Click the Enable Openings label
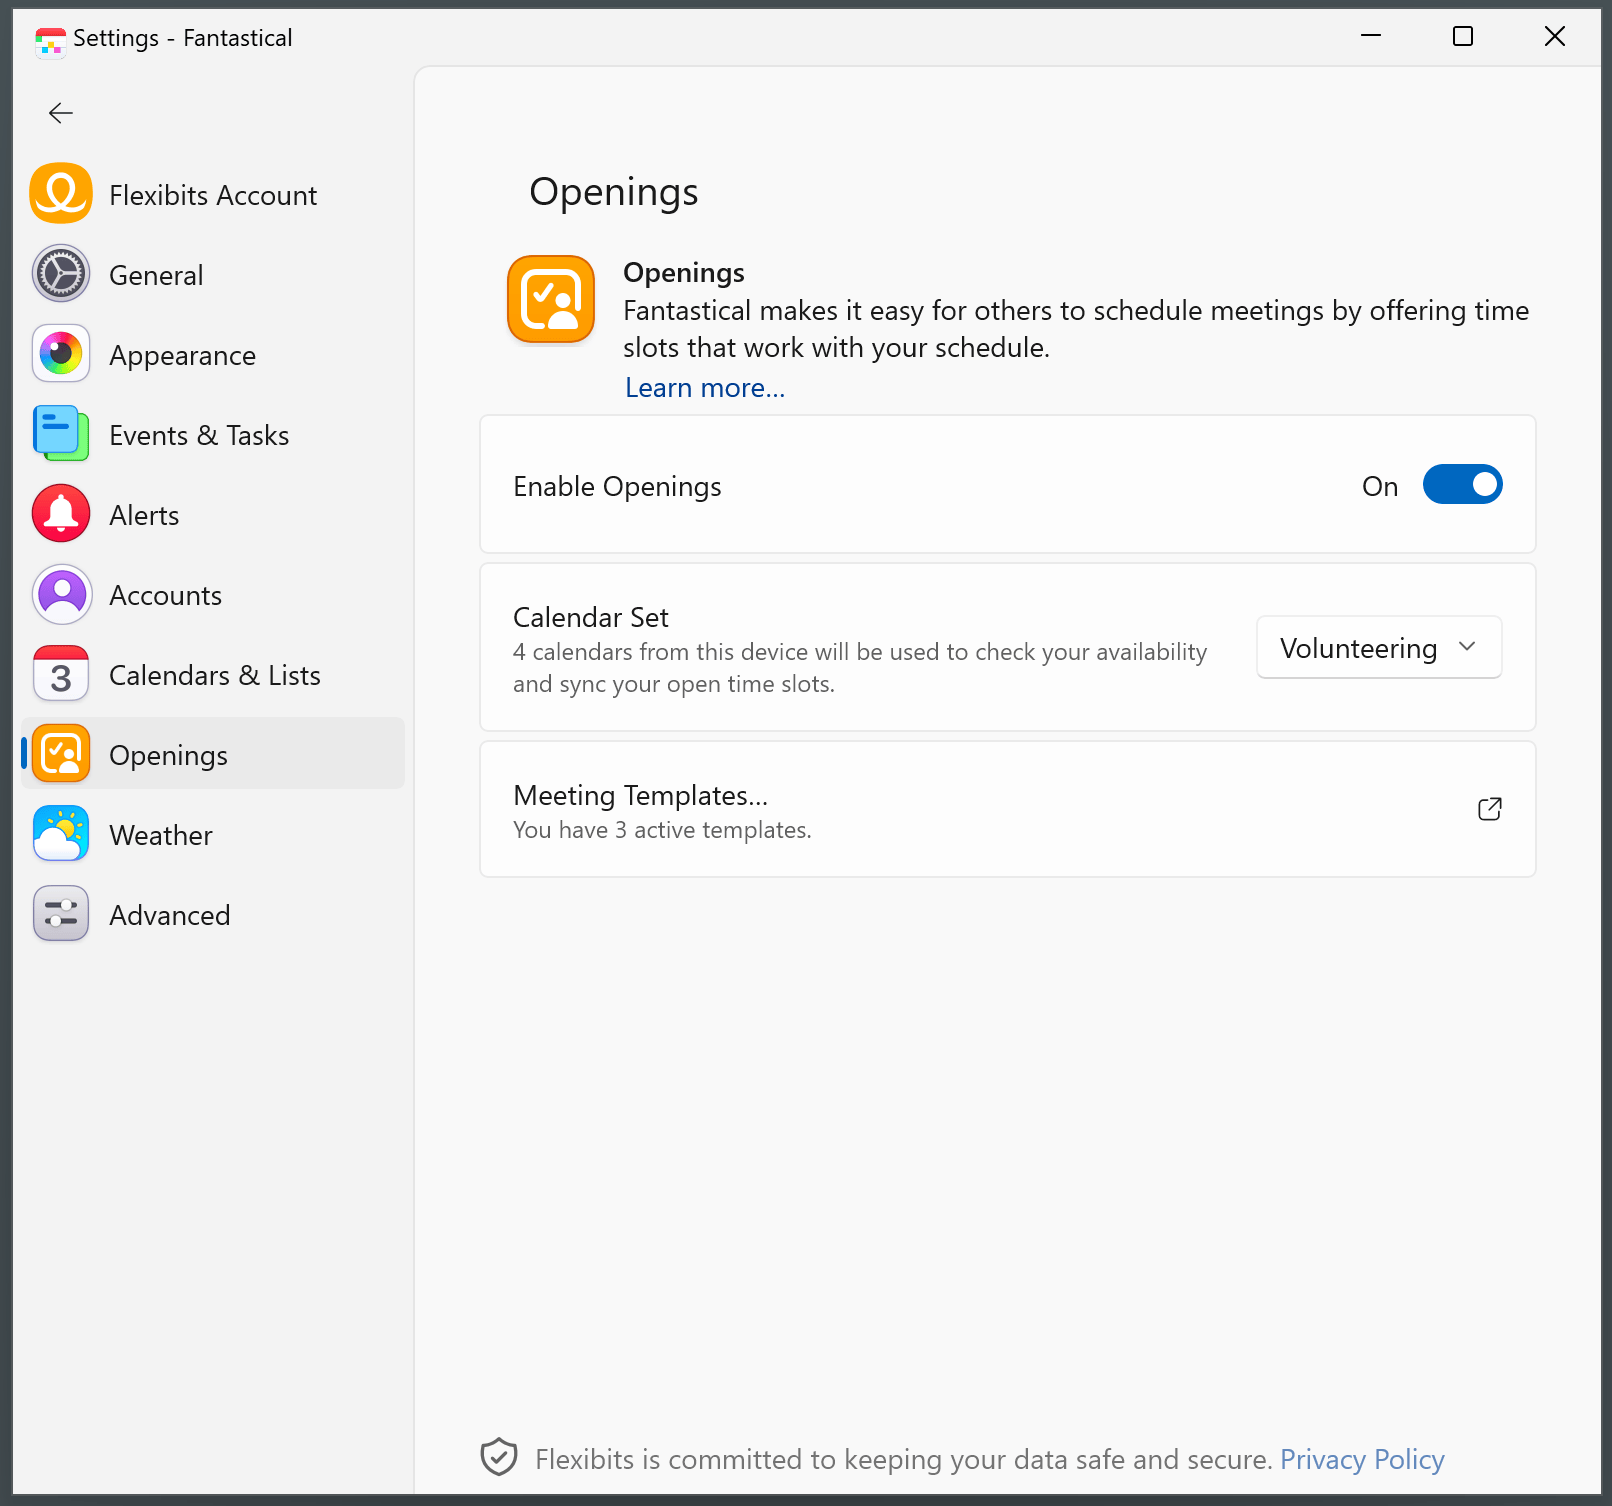The height and width of the screenshot is (1506, 1612). pos(617,486)
